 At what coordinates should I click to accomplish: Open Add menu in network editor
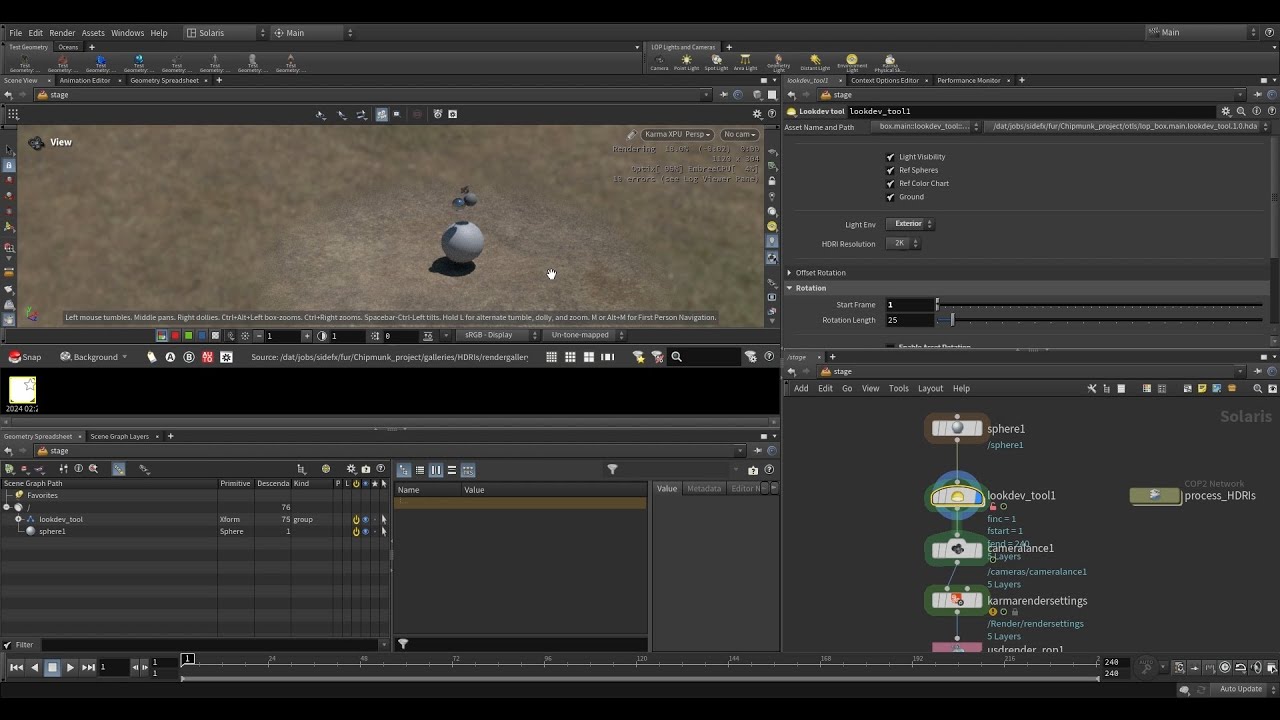tap(801, 388)
